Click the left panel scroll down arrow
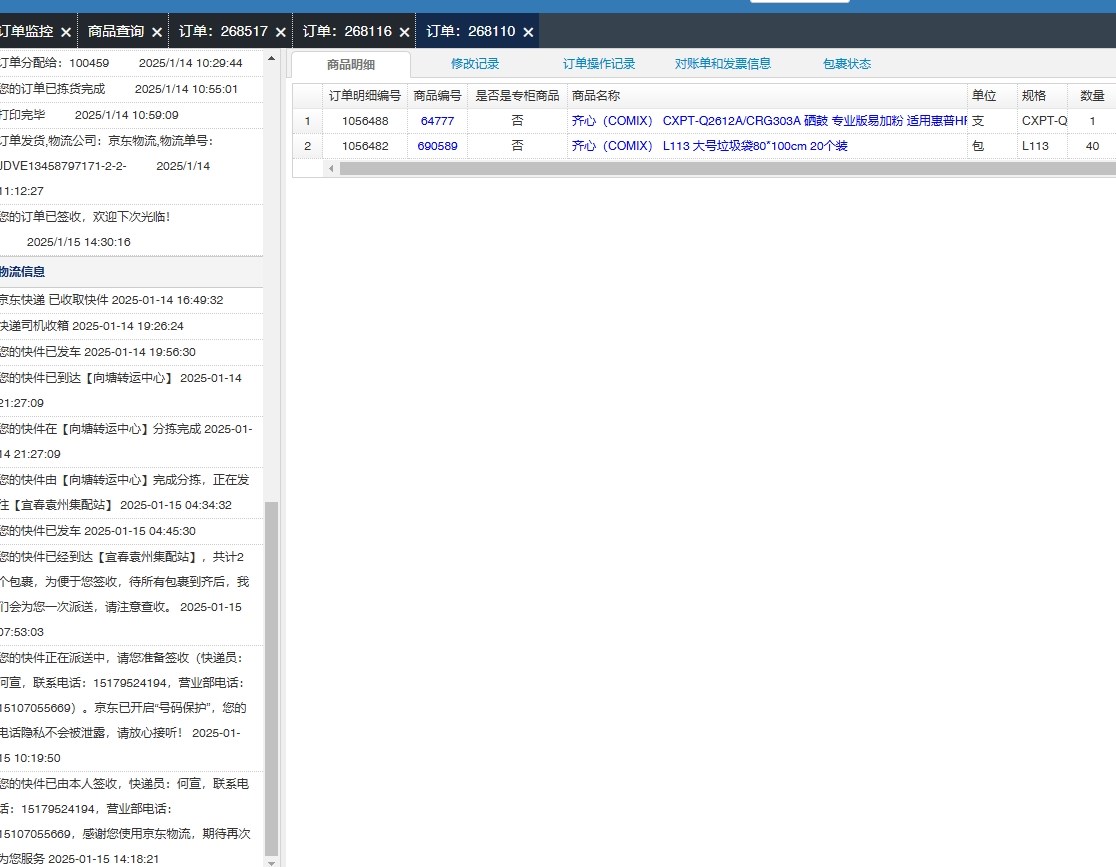The width and height of the screenshot is (1116, 867). tap(271, 862)
